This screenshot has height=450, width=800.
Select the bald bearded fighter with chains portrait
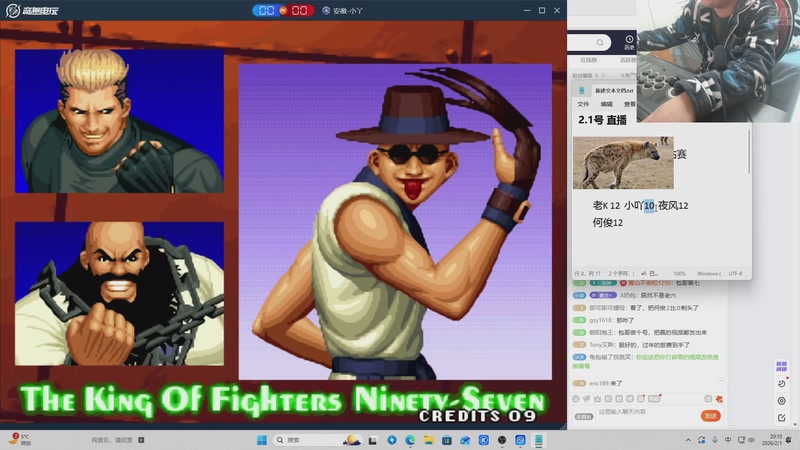(119, 293)
